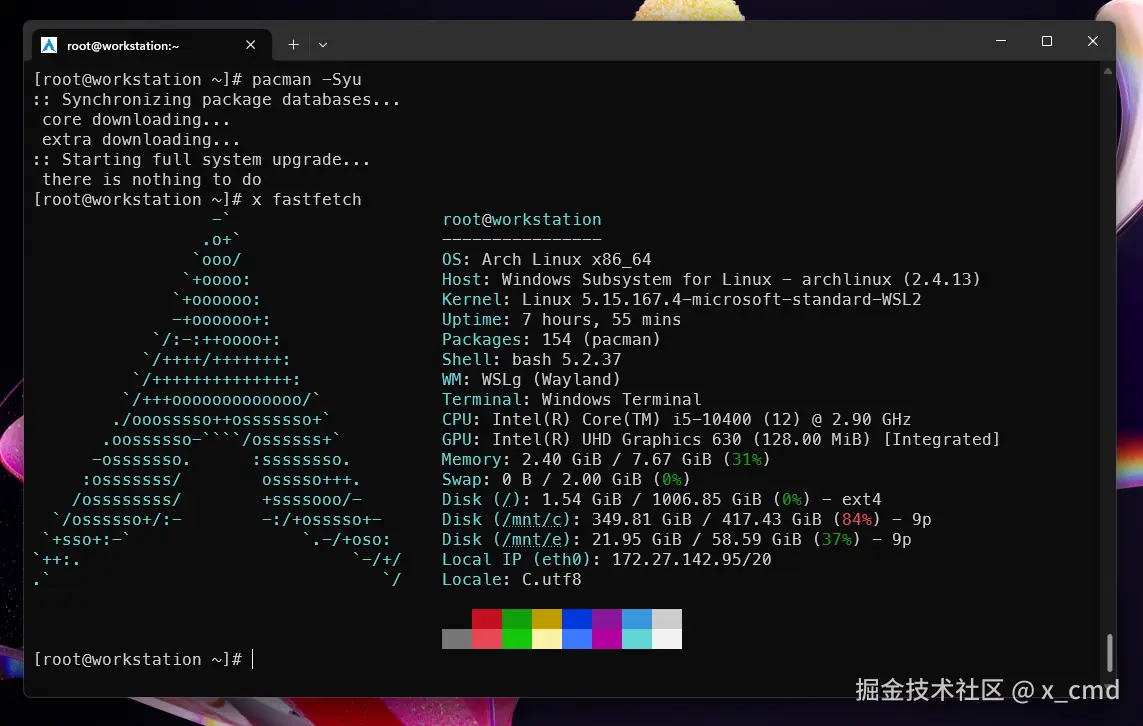The height and width of the screenshot is (726, 1143).
Task: Click the "x fastfetch" command text
Action: click(x=306, y=200)
